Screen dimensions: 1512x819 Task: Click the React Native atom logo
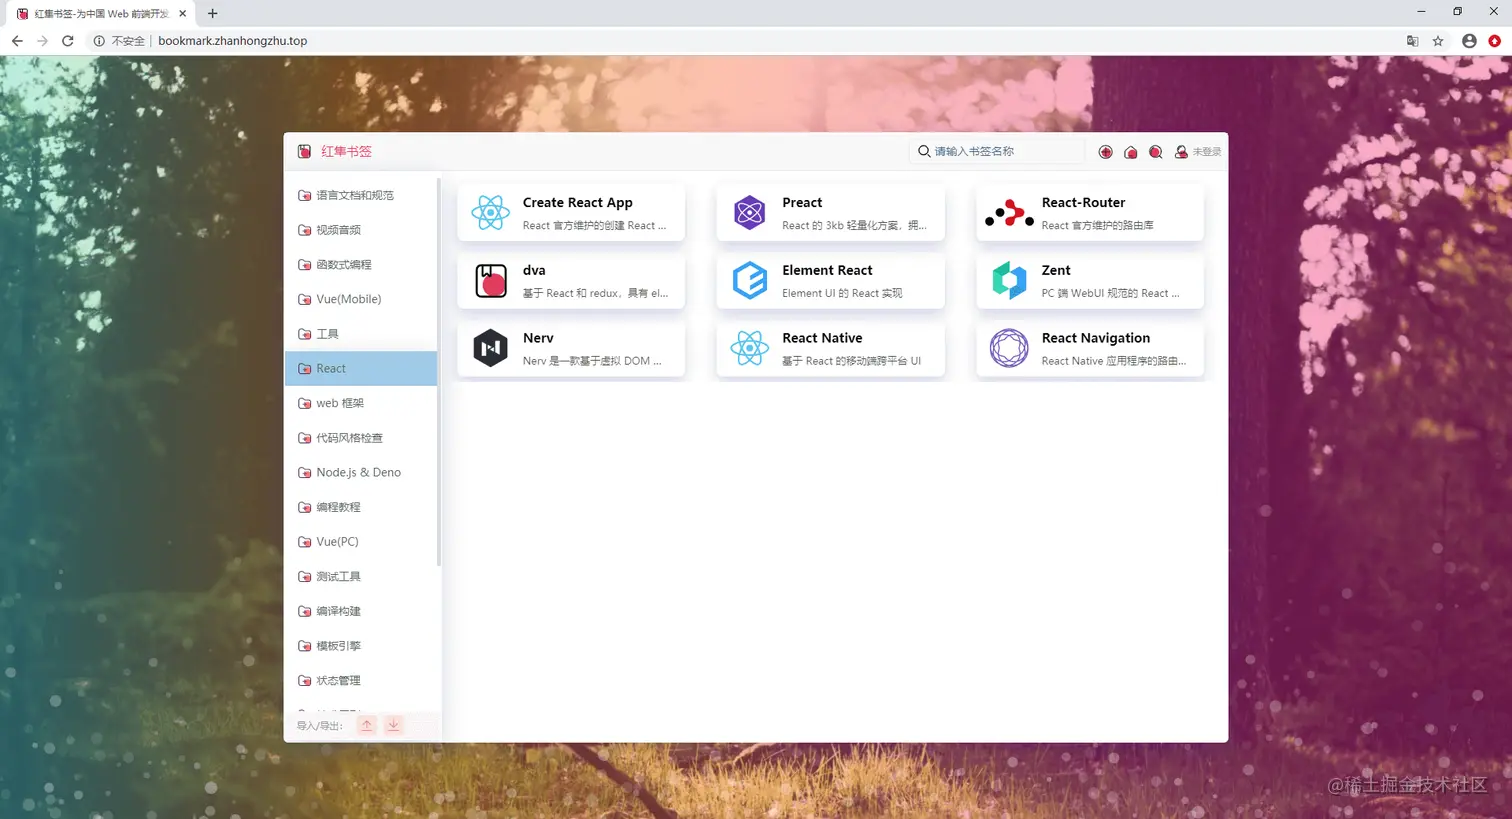click(749, 348)
